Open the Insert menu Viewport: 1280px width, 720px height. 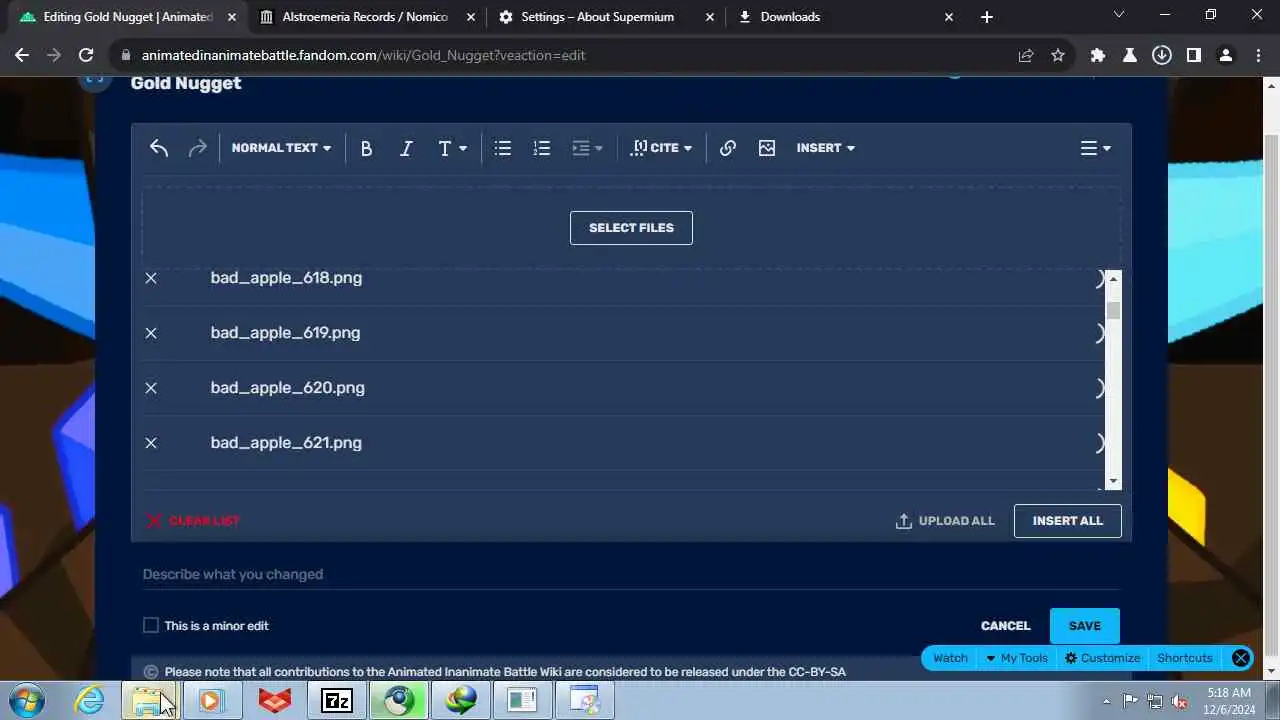tap(825, 148)
